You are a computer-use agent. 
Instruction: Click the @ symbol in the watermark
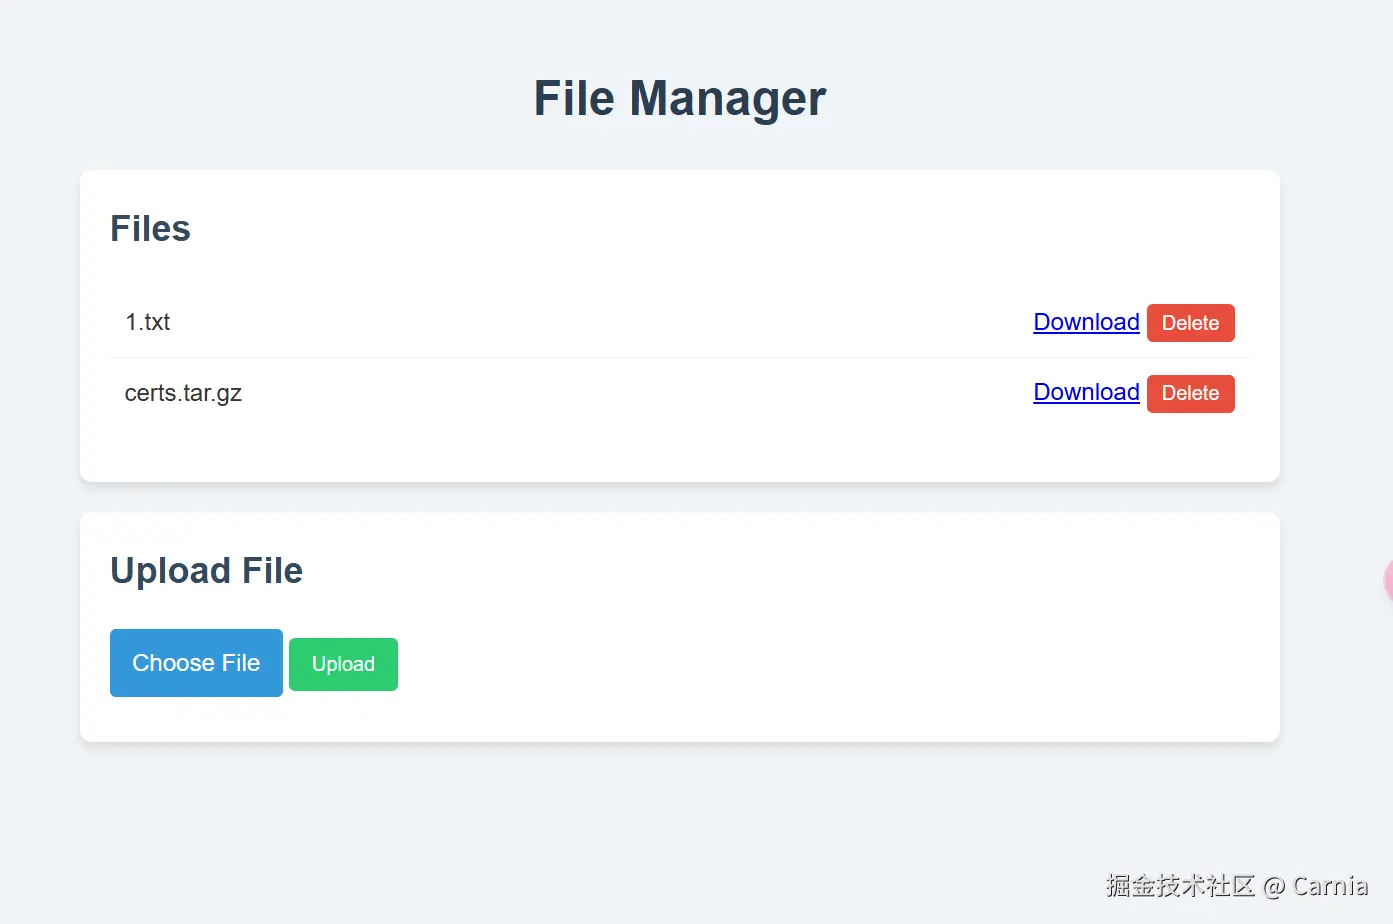click(x=1273, y=887)
